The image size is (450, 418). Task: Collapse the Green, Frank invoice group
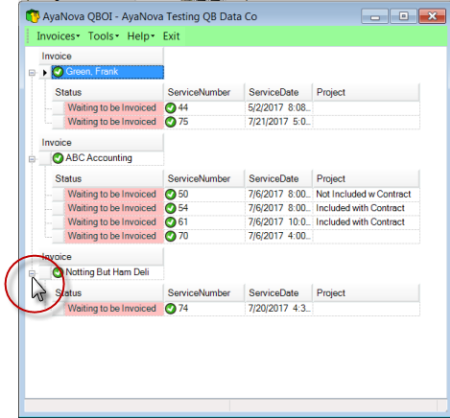[x=32, y=73]
